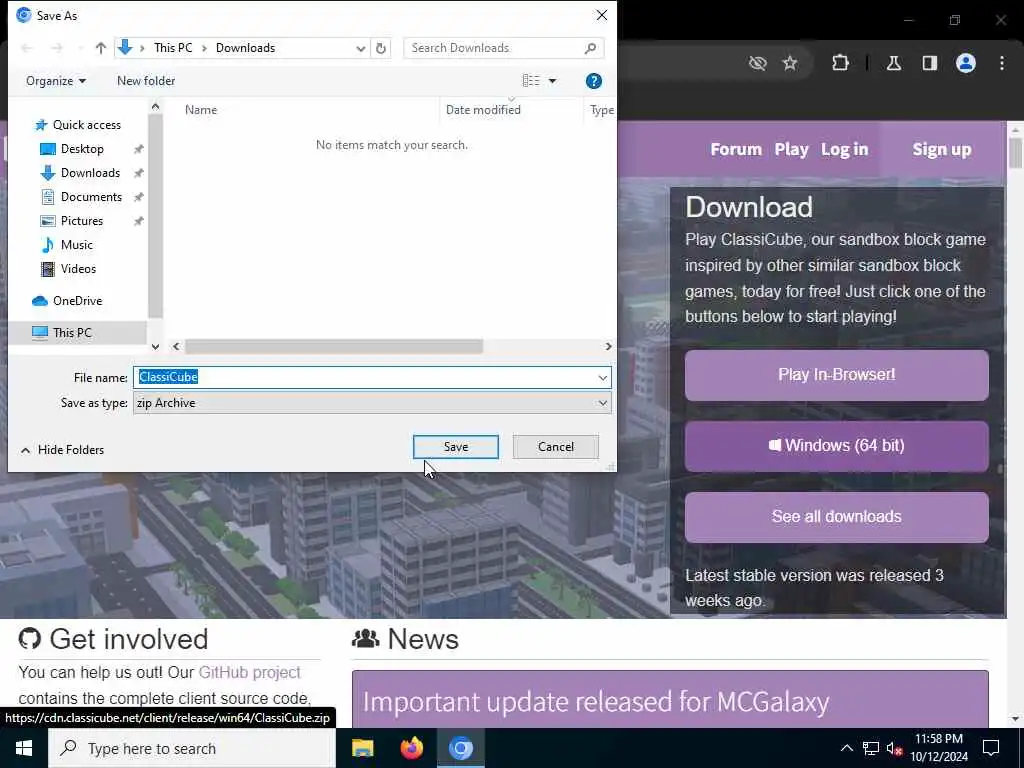
Task: Go up one folder level
Action: click(101, 48)
